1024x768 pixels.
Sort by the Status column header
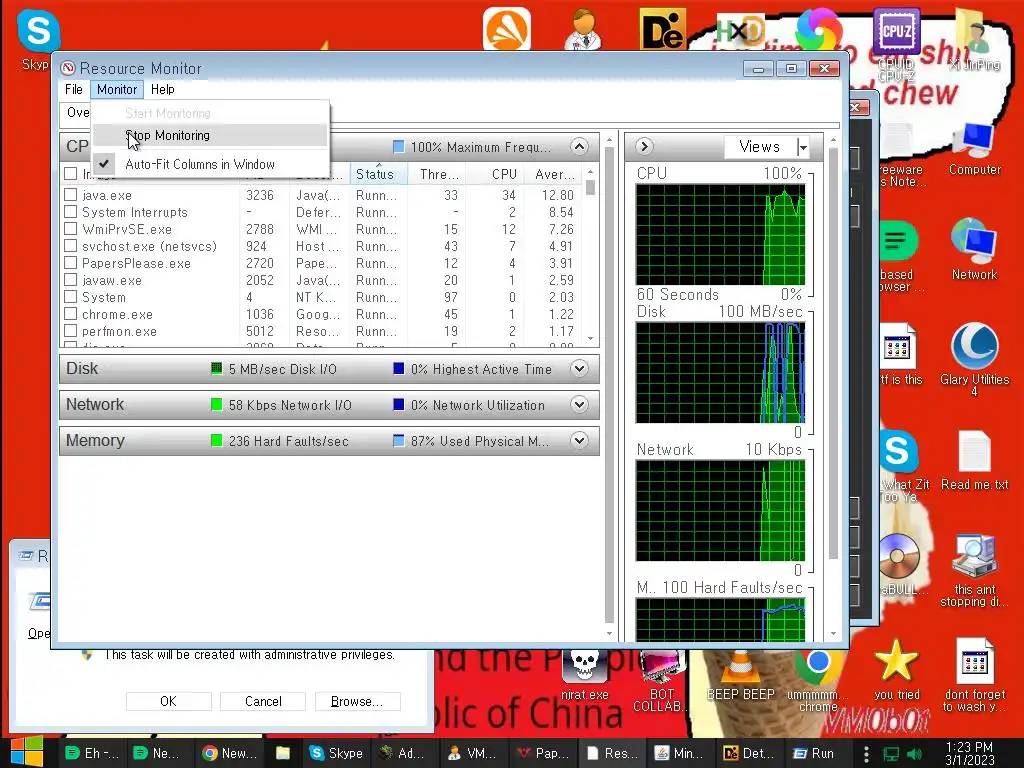click(379, 174)
